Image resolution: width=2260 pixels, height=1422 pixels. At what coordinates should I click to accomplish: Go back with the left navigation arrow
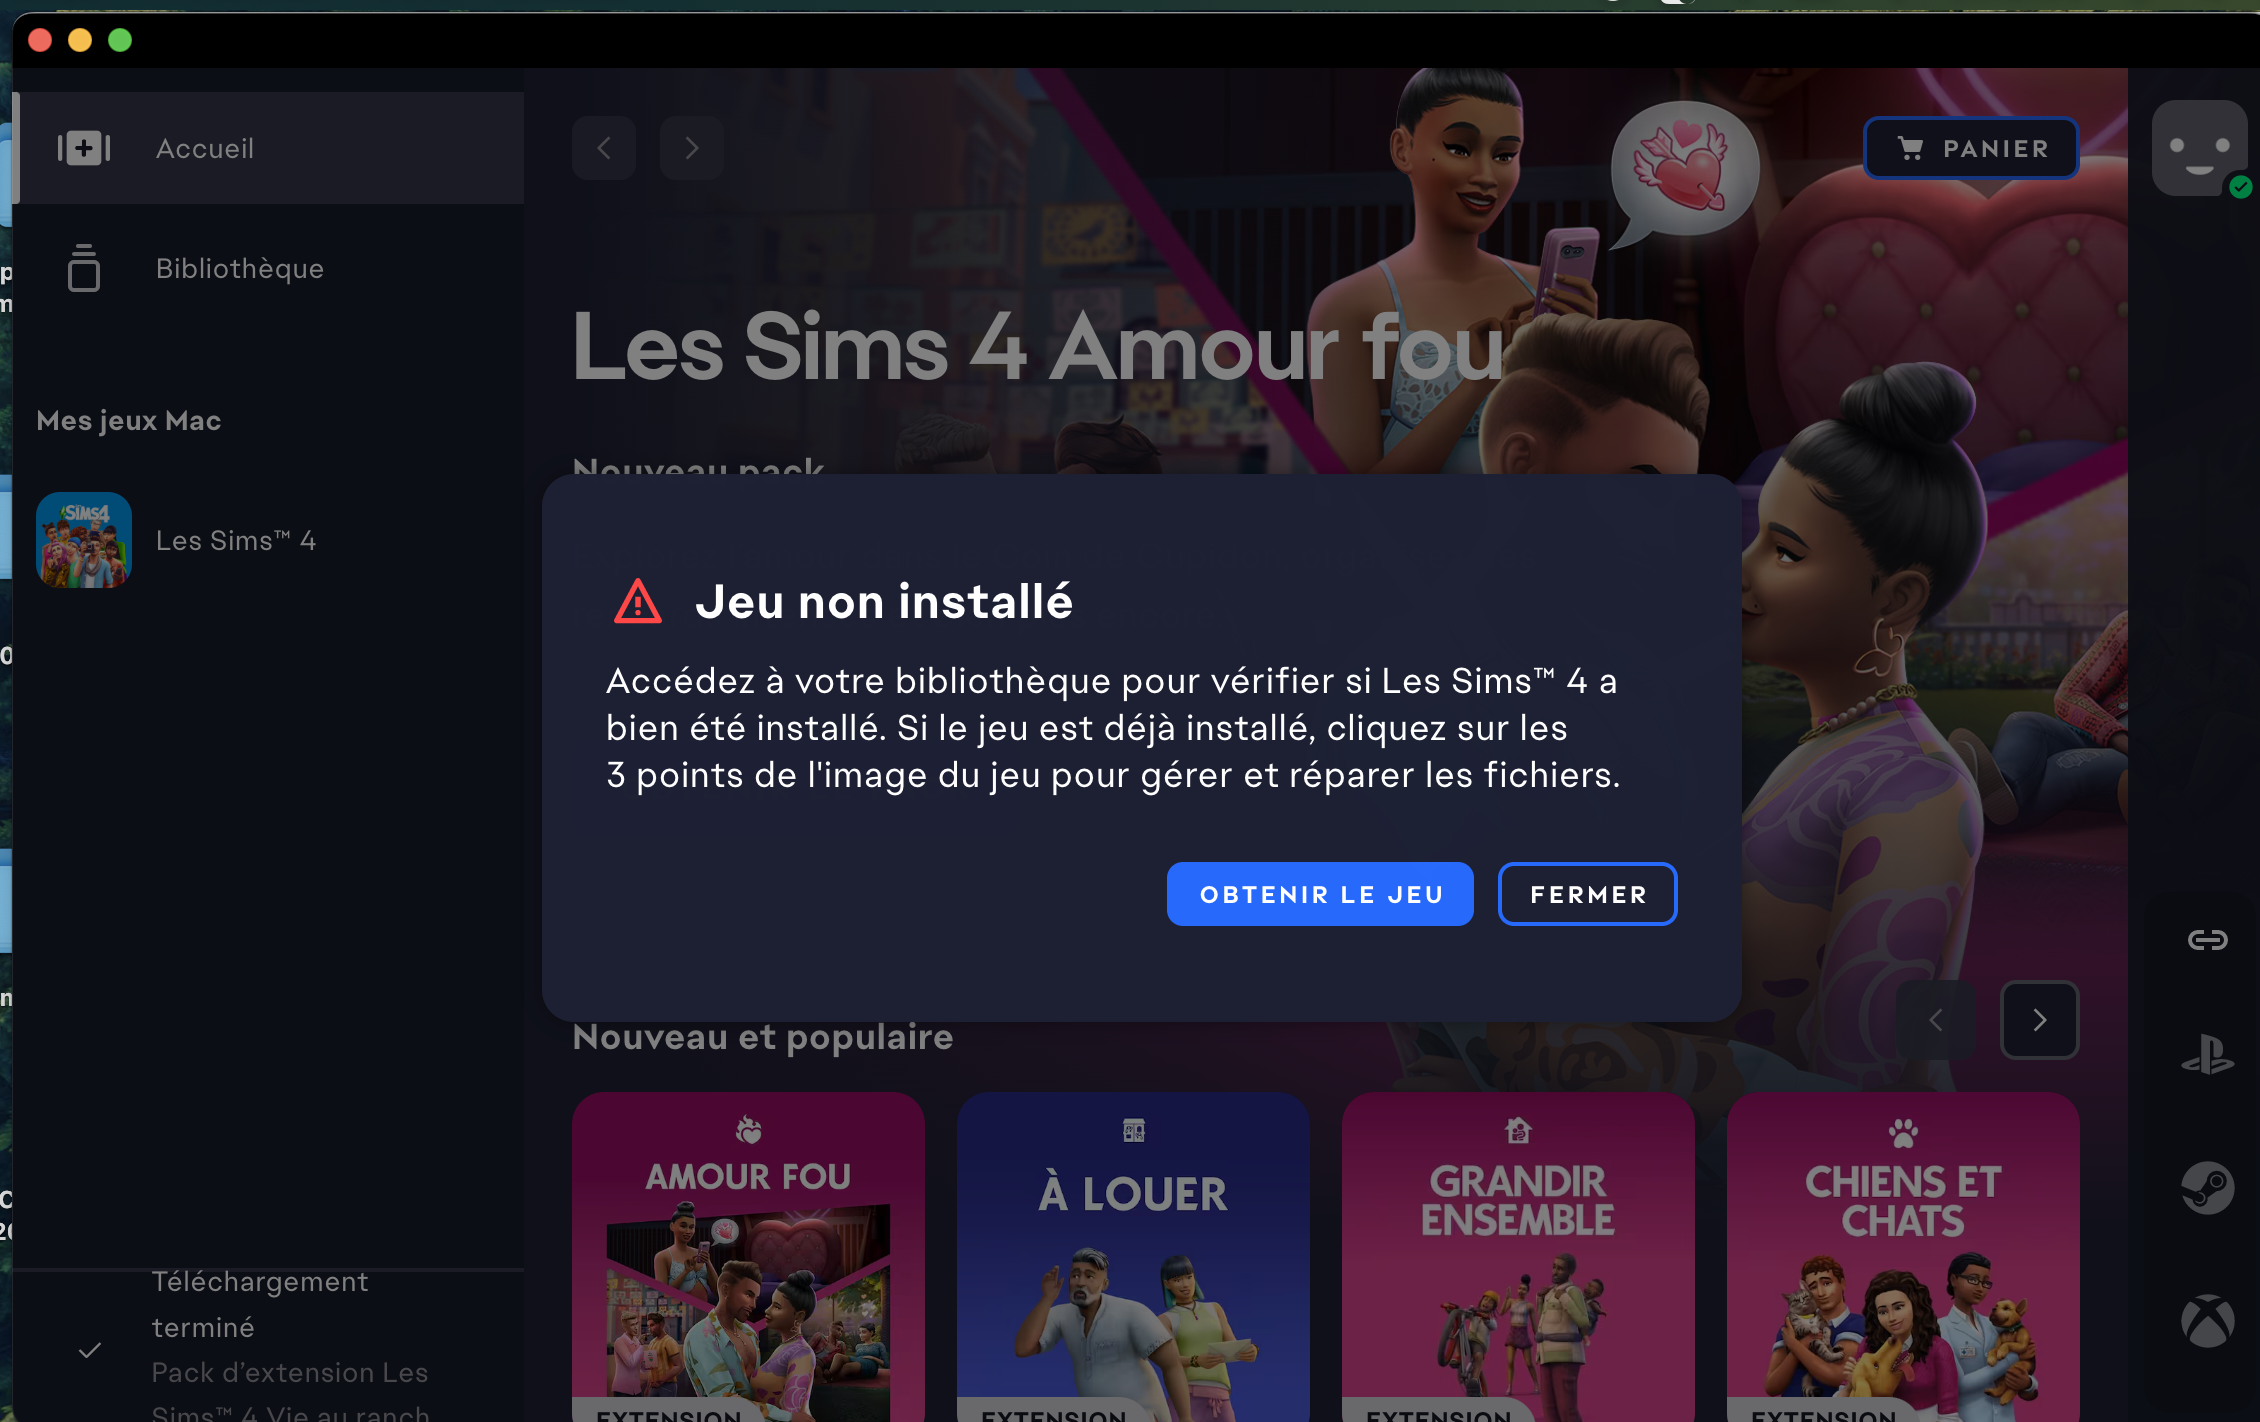pyautogui.click(x=604, y=148)
